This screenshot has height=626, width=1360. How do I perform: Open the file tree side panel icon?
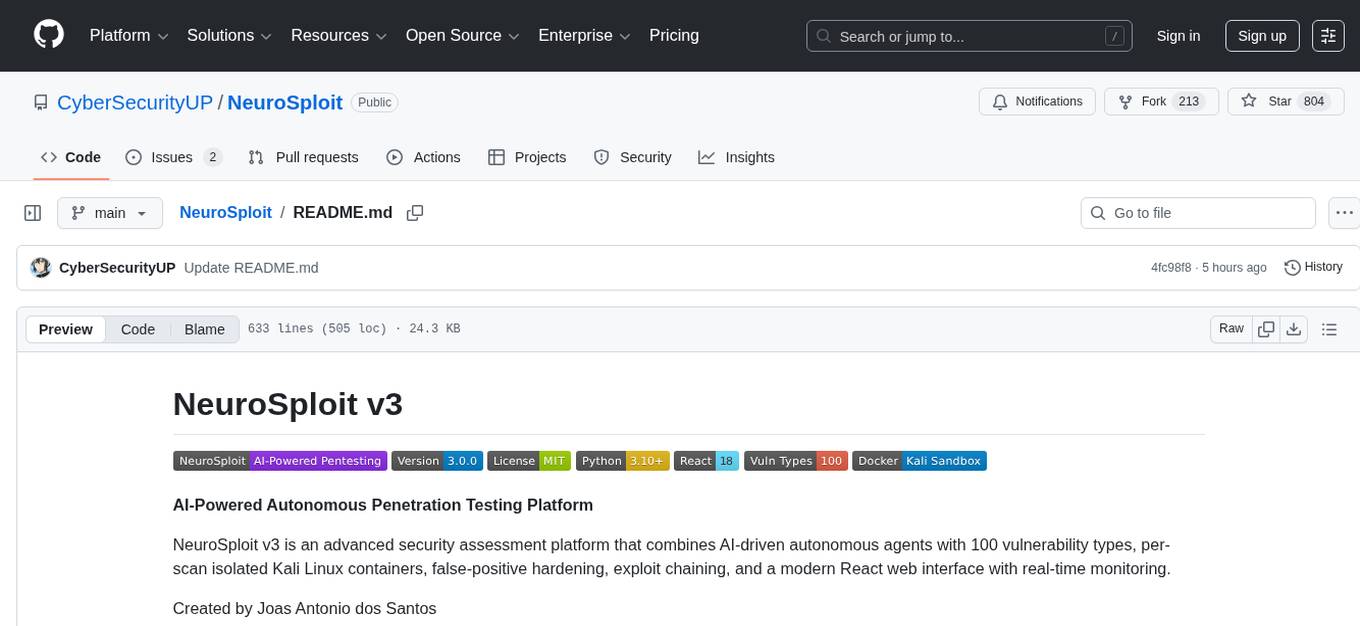click(x=33, y=212)
